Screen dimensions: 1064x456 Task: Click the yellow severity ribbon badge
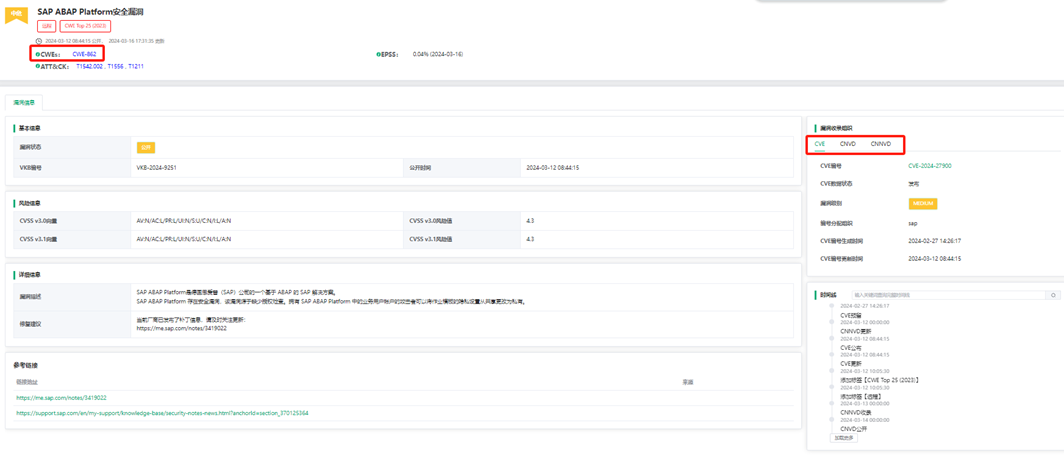pyautogui.click(x=16, y=14)
